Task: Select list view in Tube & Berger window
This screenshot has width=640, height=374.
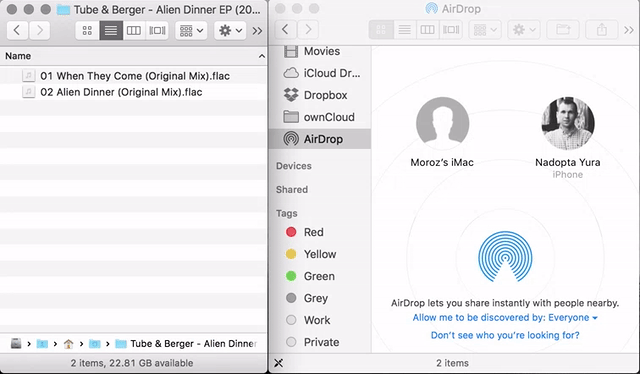Action: coord(111,30)
